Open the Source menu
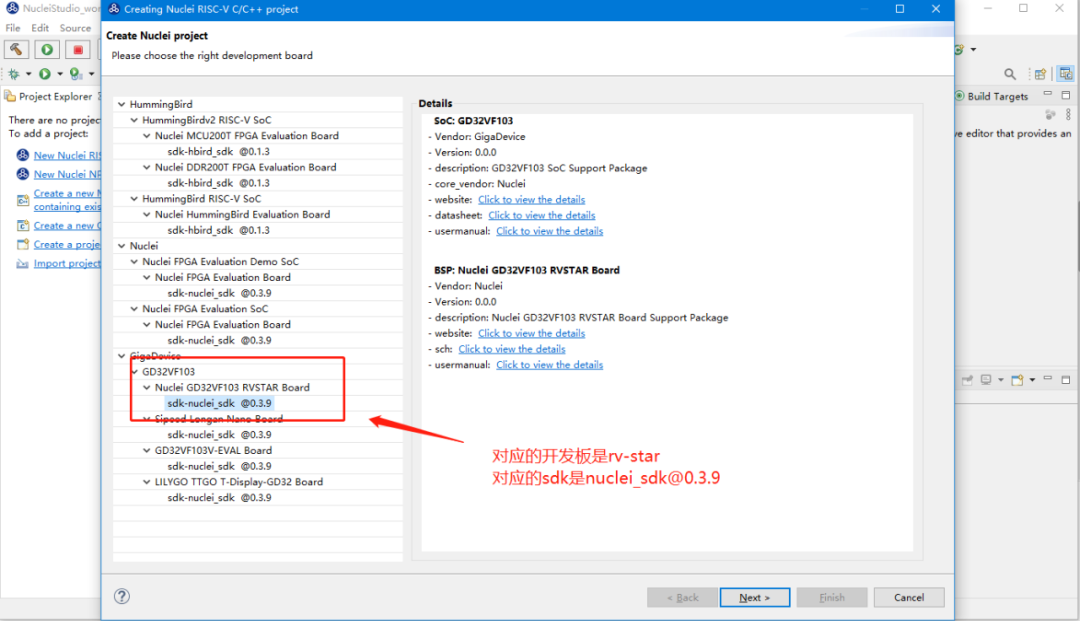The height and width of the screenshot is (621, 1080). (x=75, y=28)
